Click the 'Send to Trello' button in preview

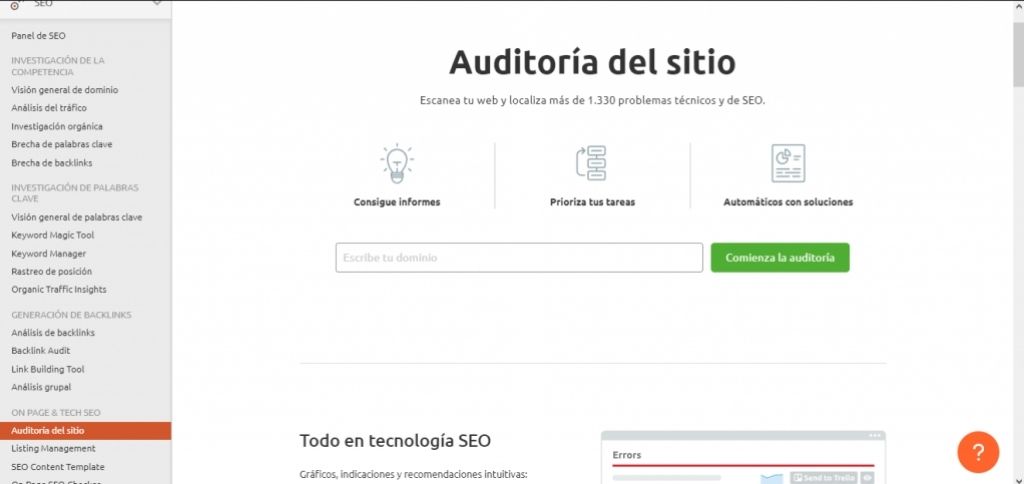click(x=824, y=478)
